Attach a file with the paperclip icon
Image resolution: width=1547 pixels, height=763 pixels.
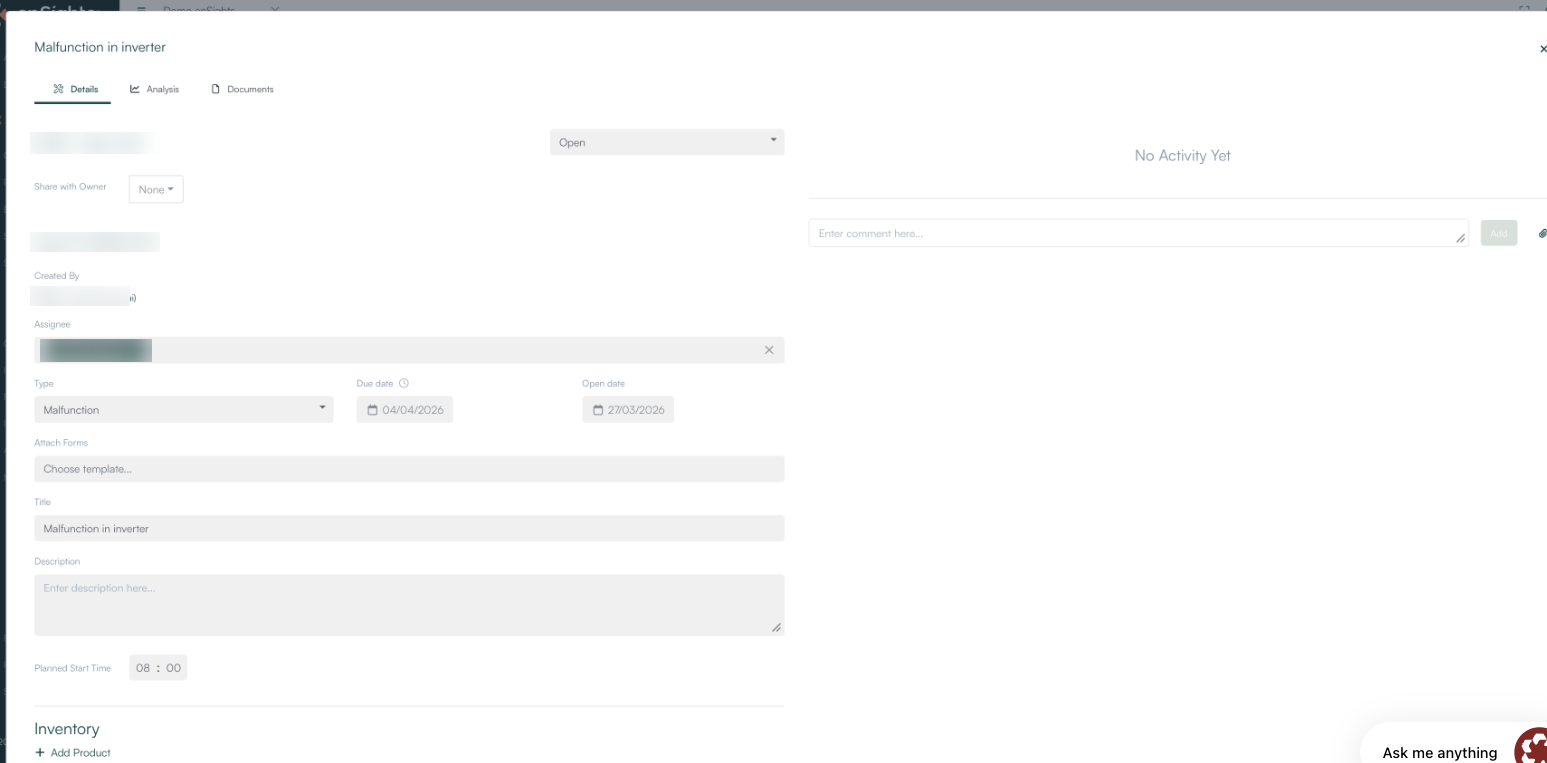pos(1541,233)
